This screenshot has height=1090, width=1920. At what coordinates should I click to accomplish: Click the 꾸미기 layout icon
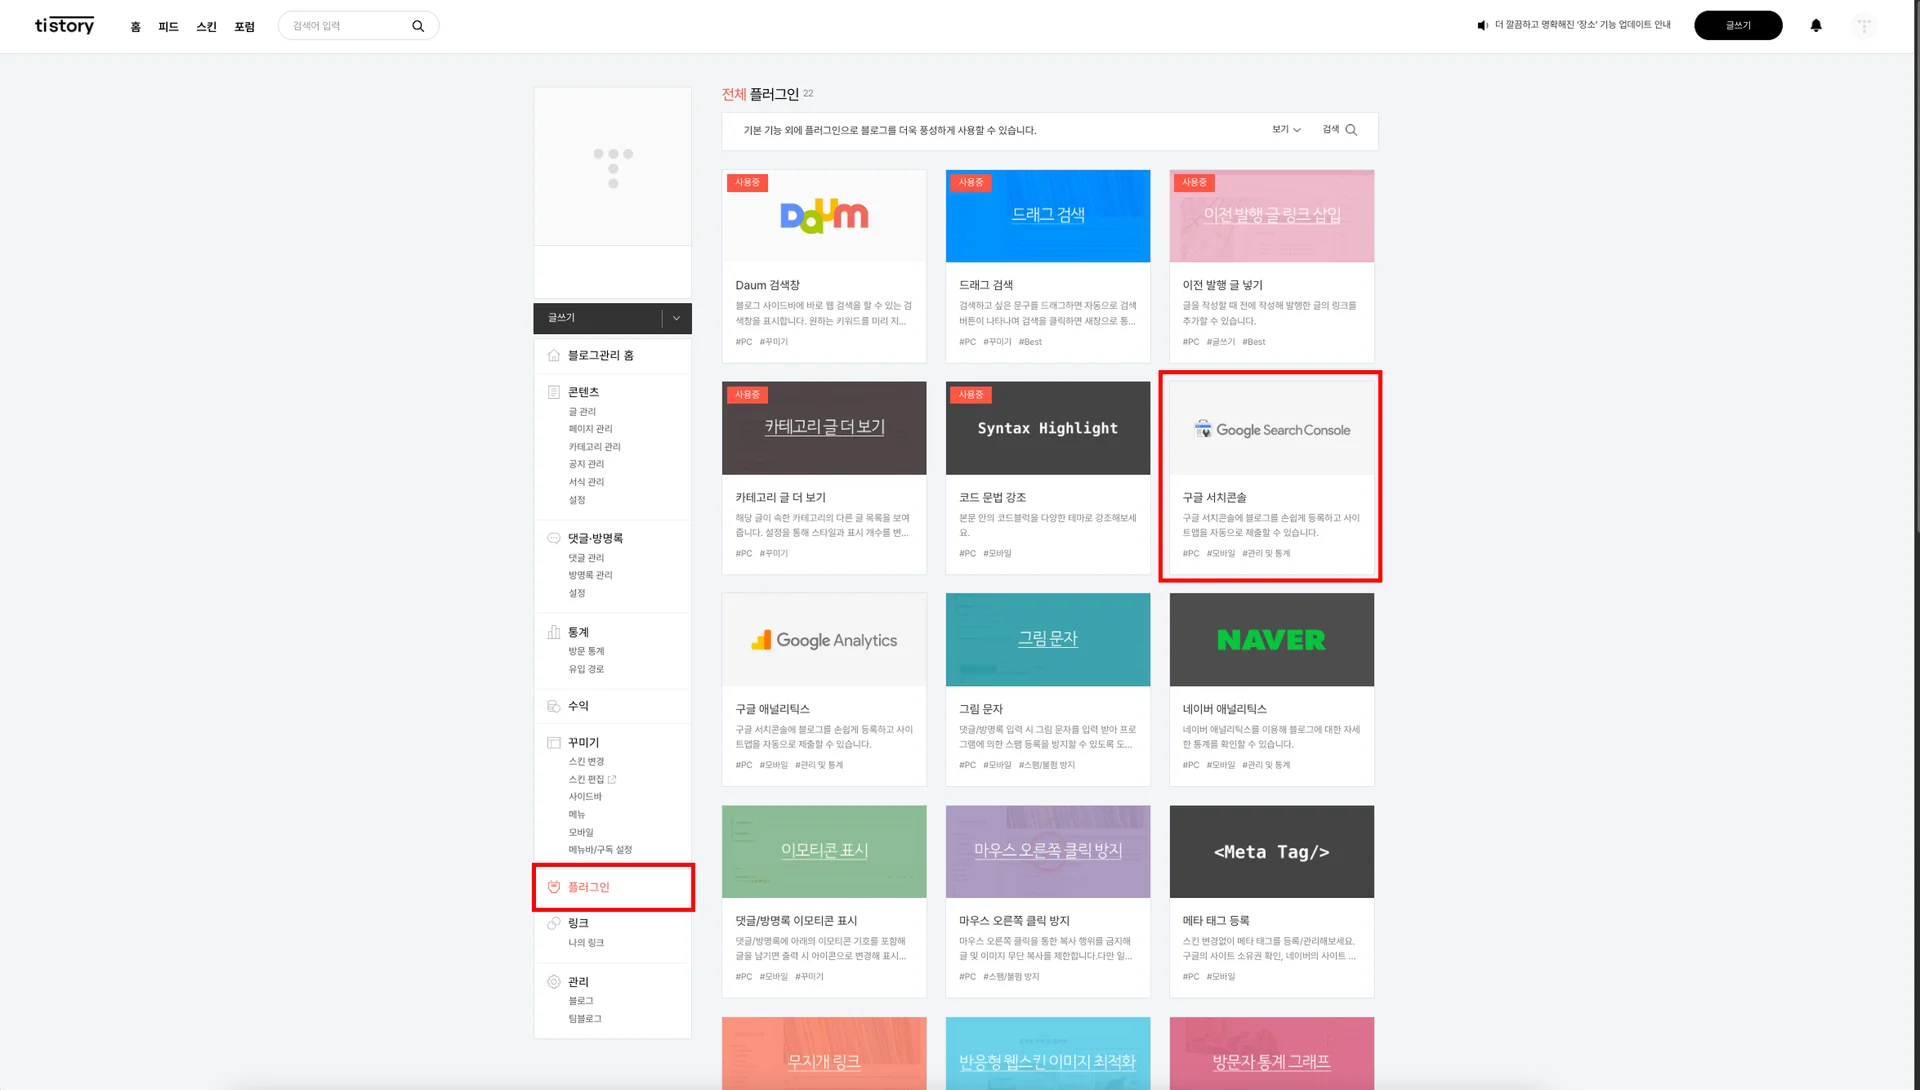click(554, 743)
